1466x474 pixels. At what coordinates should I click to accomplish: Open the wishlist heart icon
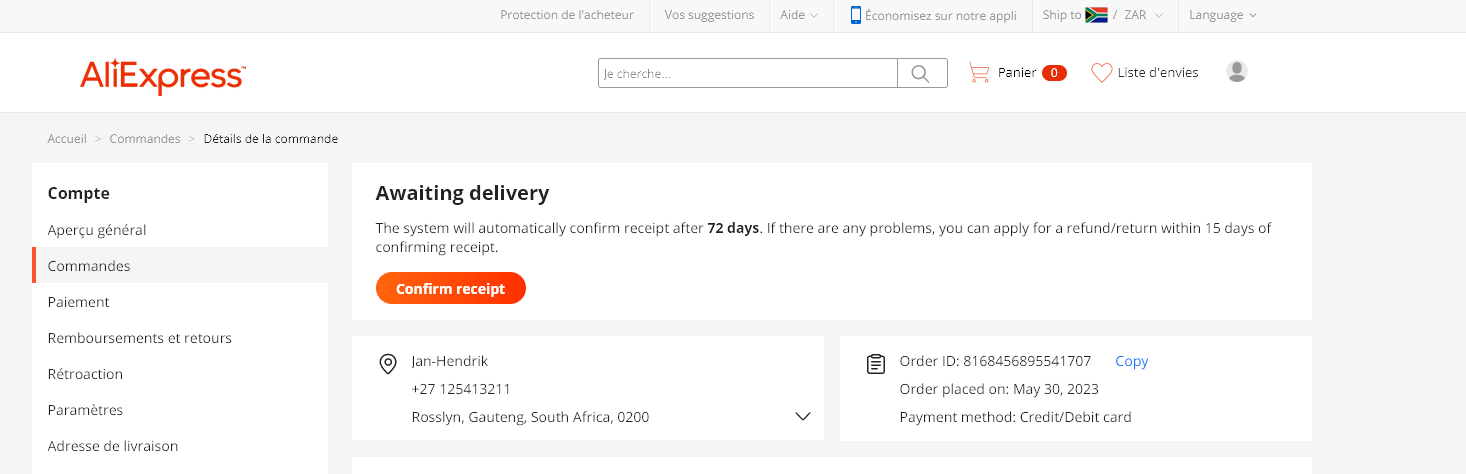coord(1101,73)
